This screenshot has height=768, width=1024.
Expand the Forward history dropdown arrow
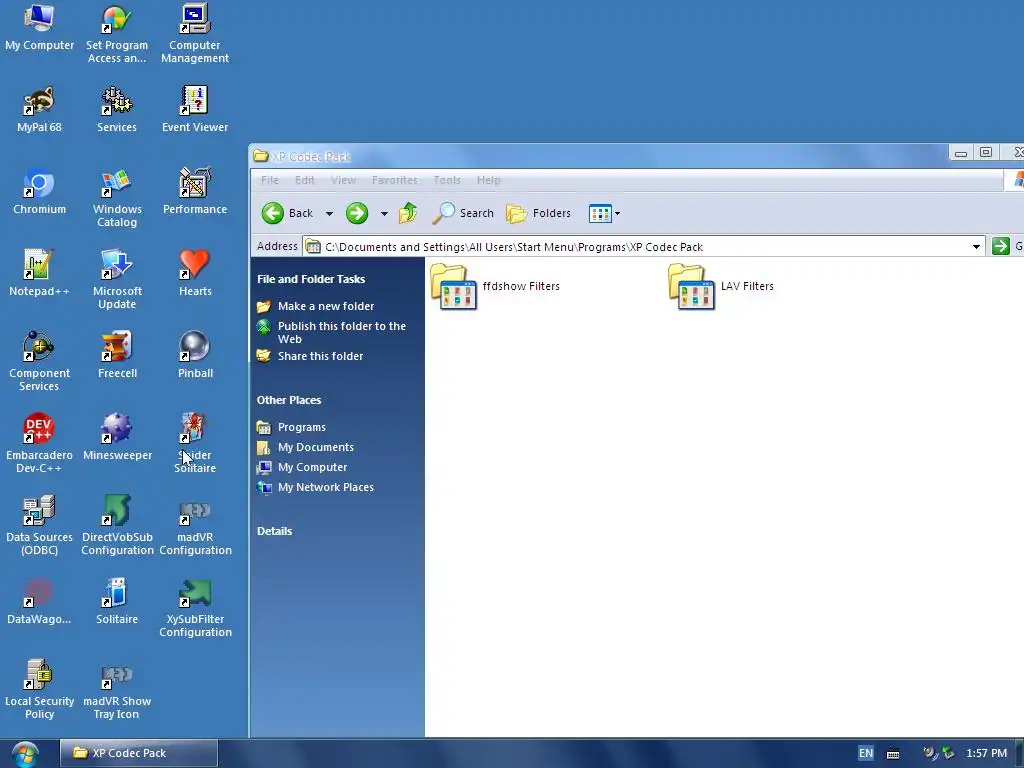click(384, 214)
